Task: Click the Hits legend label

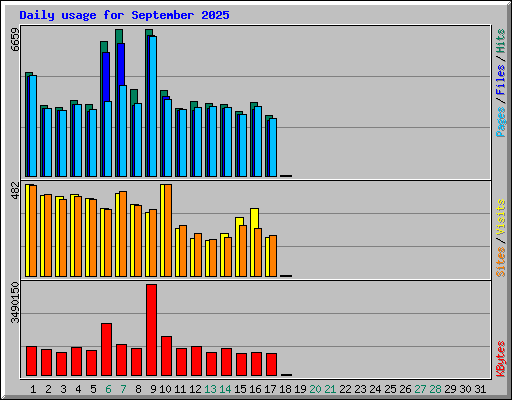Action: click(500, 41)
